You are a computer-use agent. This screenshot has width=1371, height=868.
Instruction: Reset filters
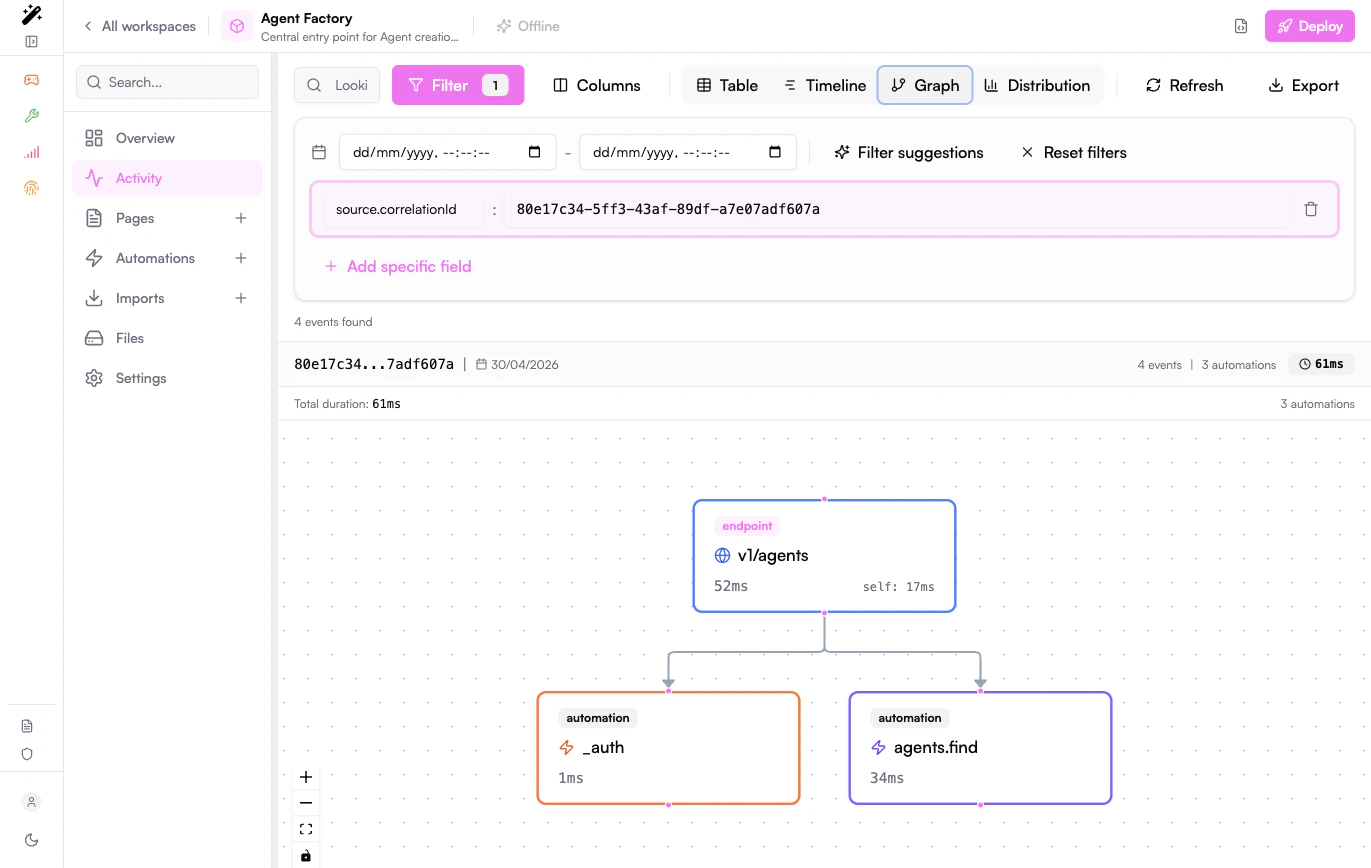pyautogui.click(x=1073, y=152)
